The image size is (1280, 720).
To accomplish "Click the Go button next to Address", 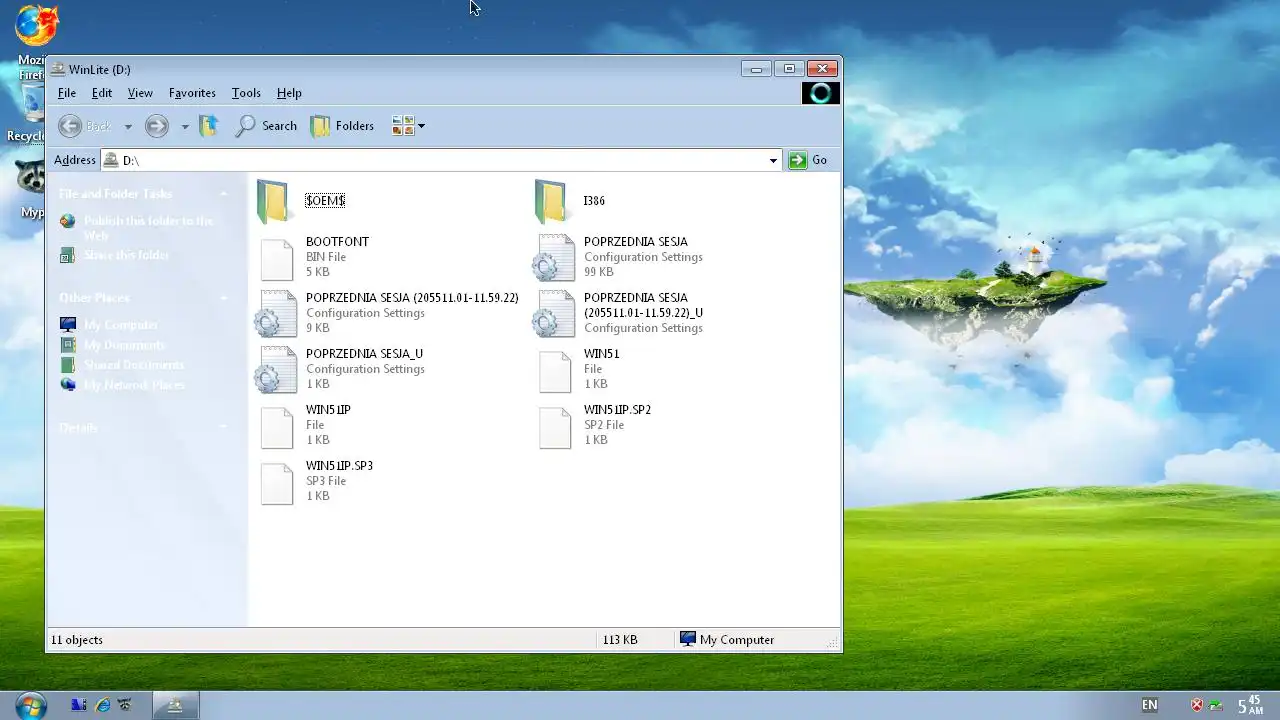I will pyautogui.click(x=808, y=160).
